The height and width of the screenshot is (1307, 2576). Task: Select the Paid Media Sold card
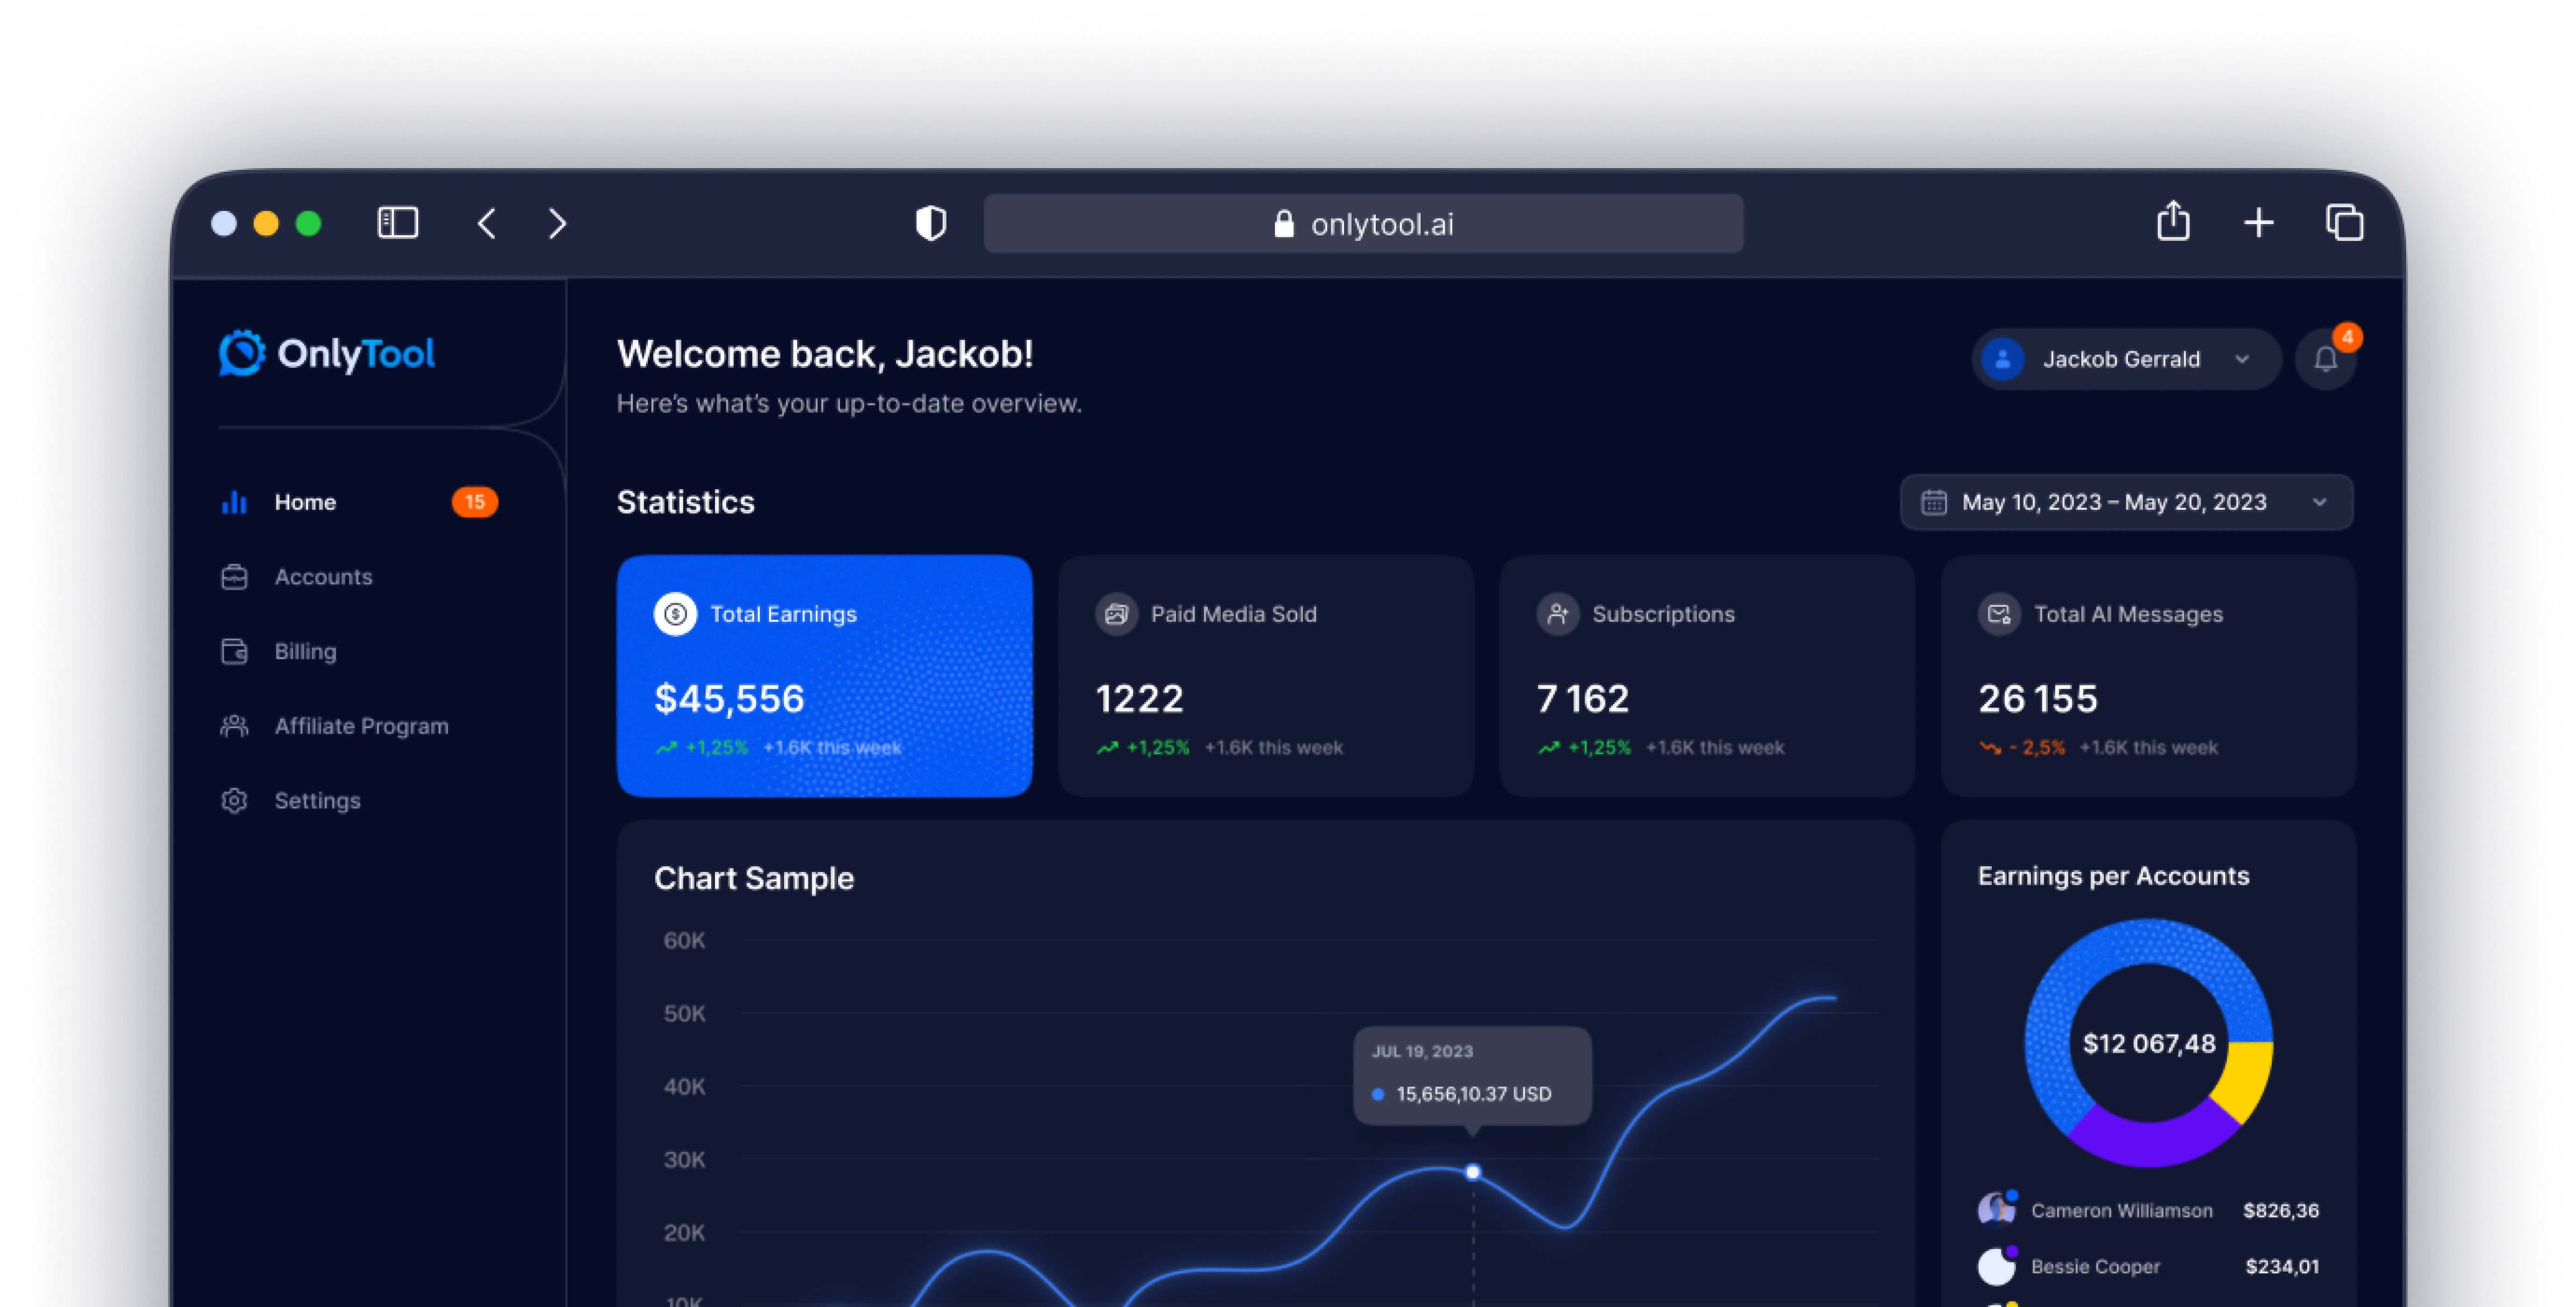tap(1265, 676)
